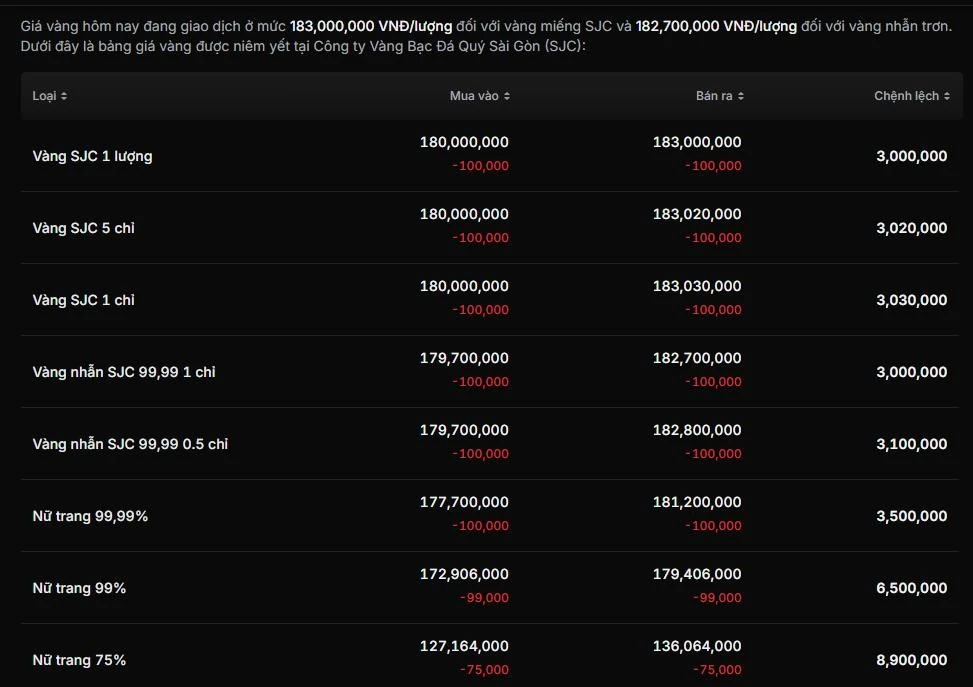Click the Nữ trang 99% row name

(79, 588)
